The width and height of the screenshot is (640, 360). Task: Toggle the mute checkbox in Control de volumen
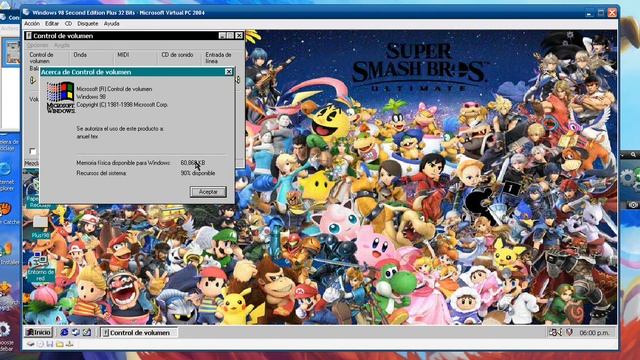point(33,151)
